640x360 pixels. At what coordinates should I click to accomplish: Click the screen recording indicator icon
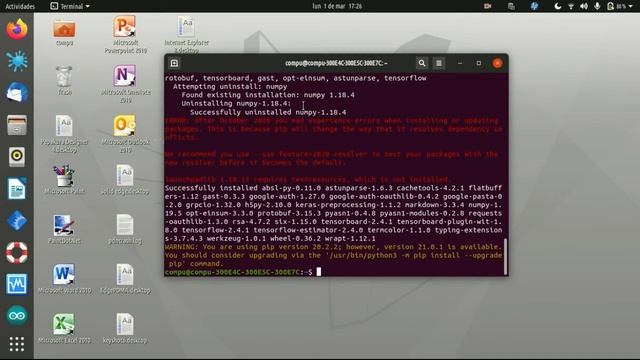click(487, 6)
